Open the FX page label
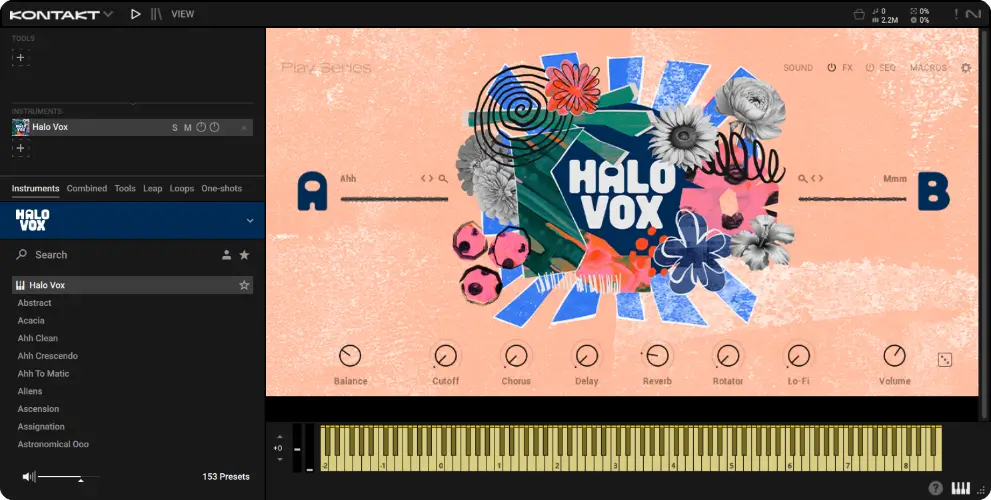The height and width of the screenshot is (500, 991). pos(848,68)
